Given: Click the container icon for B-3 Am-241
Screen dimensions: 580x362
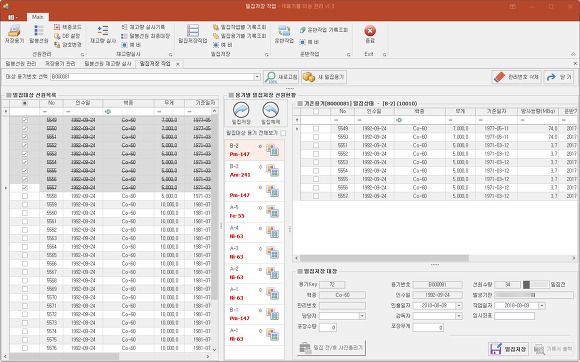Looking at the screenshot, I should coord(273,171).
